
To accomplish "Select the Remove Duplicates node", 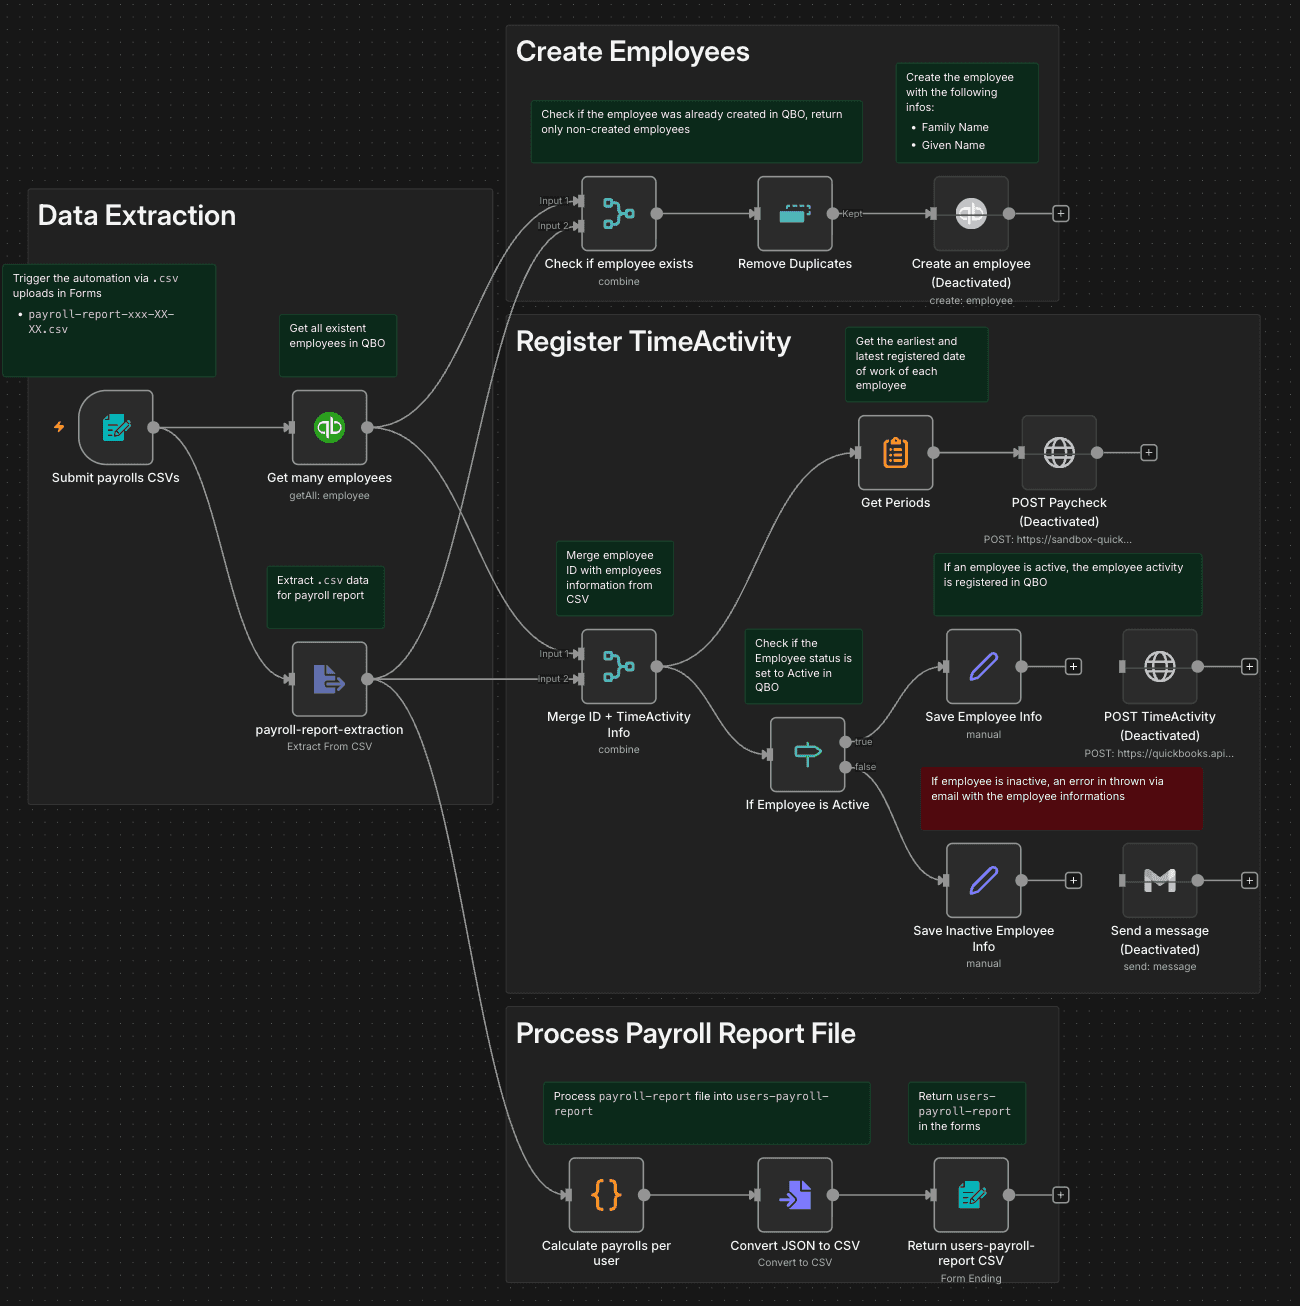I will (x=794, y=213).
